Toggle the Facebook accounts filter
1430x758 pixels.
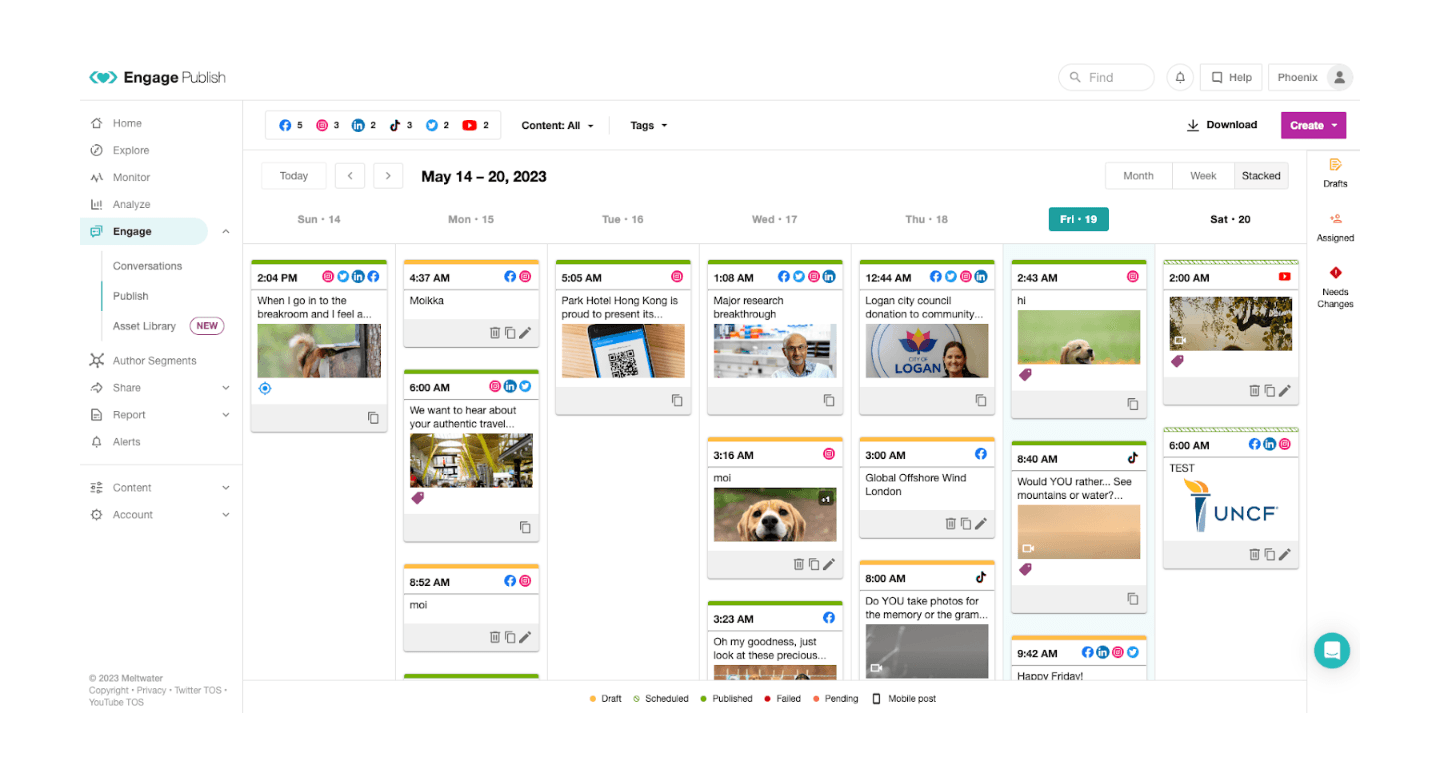(291, 126)
